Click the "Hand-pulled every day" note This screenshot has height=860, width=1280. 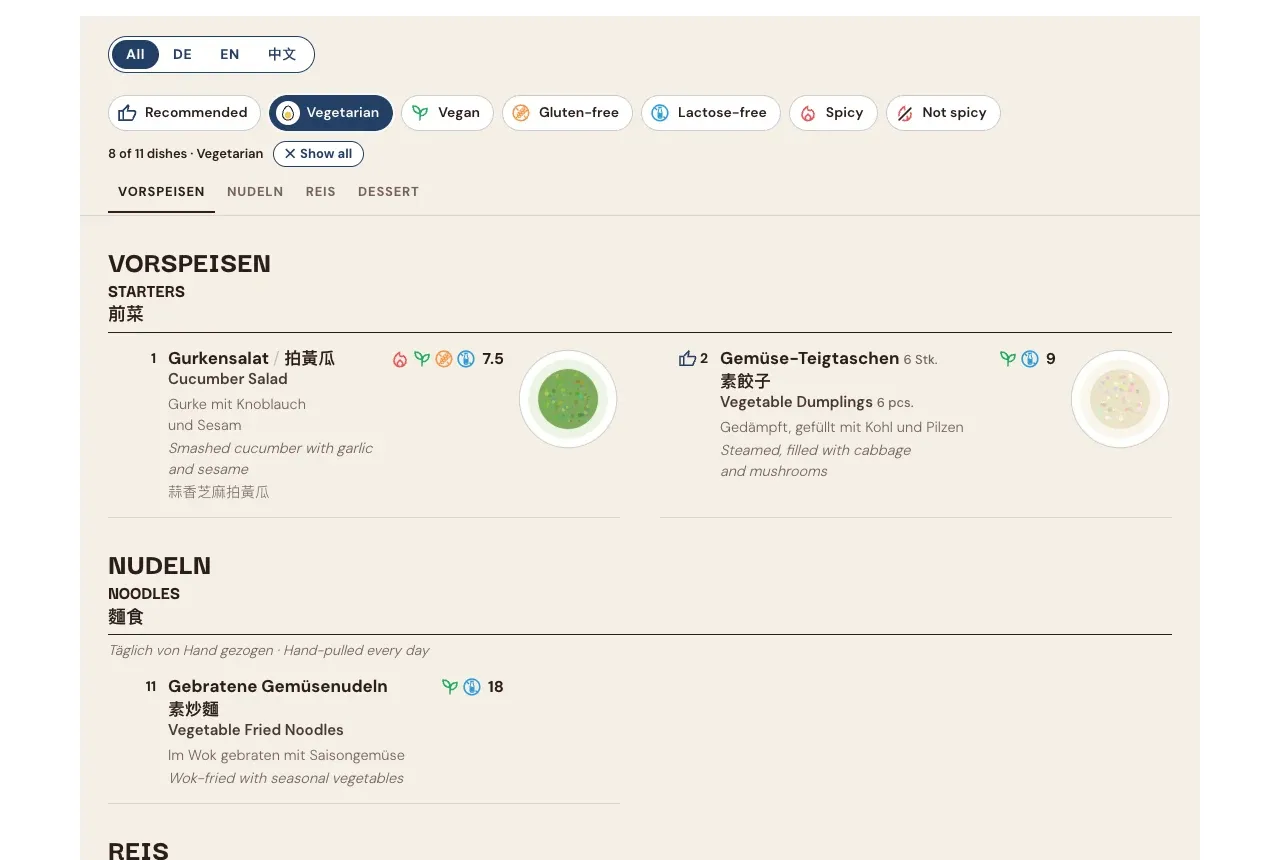[x=356, y=650]
